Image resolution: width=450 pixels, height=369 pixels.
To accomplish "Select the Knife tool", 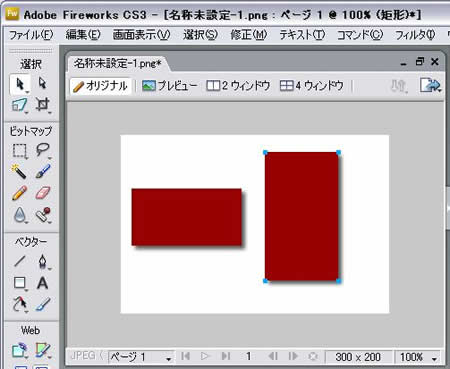I will (43, 304).
